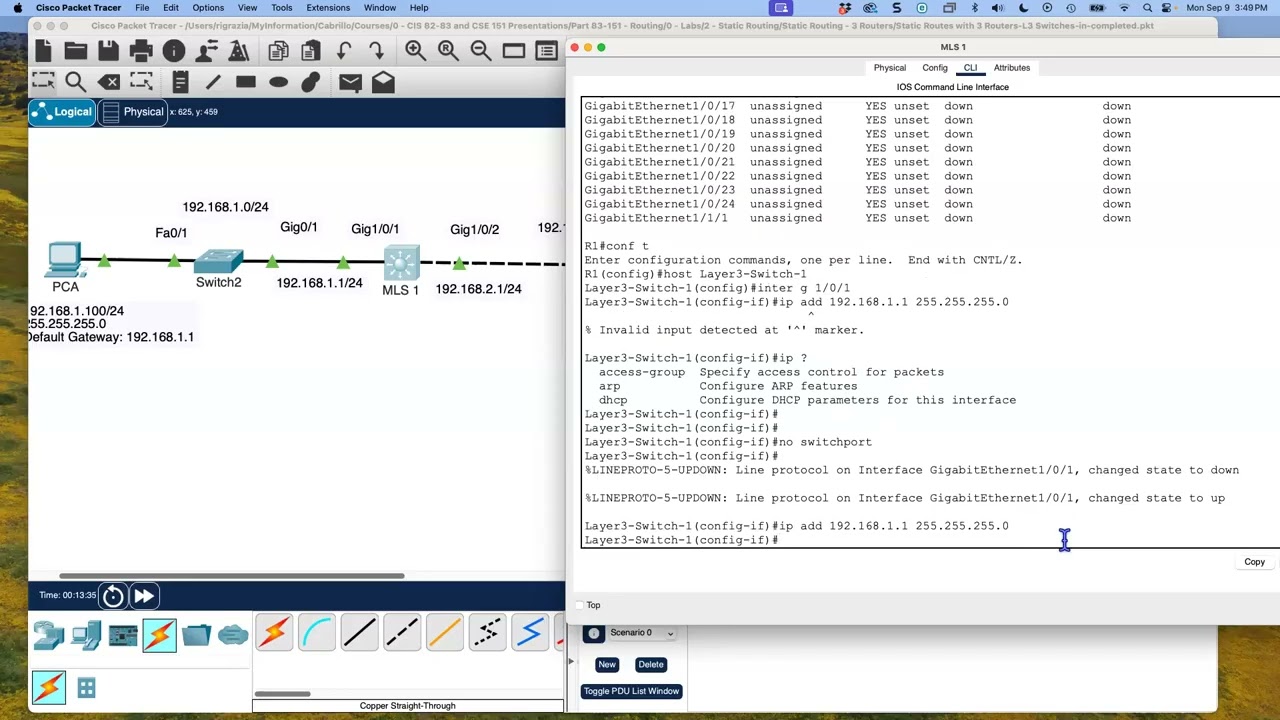Click Toggle PDU List Window button

click(x=632, y=691)
